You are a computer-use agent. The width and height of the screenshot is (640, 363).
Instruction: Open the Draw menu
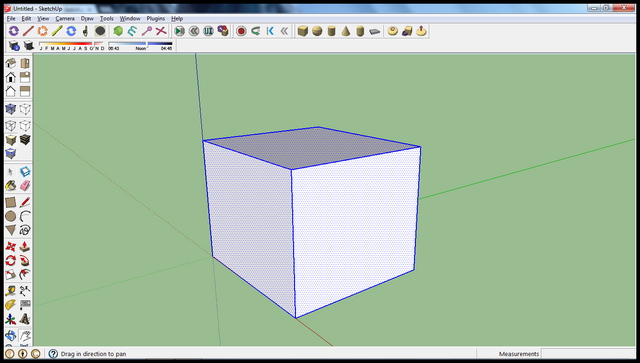pos(87,18)
